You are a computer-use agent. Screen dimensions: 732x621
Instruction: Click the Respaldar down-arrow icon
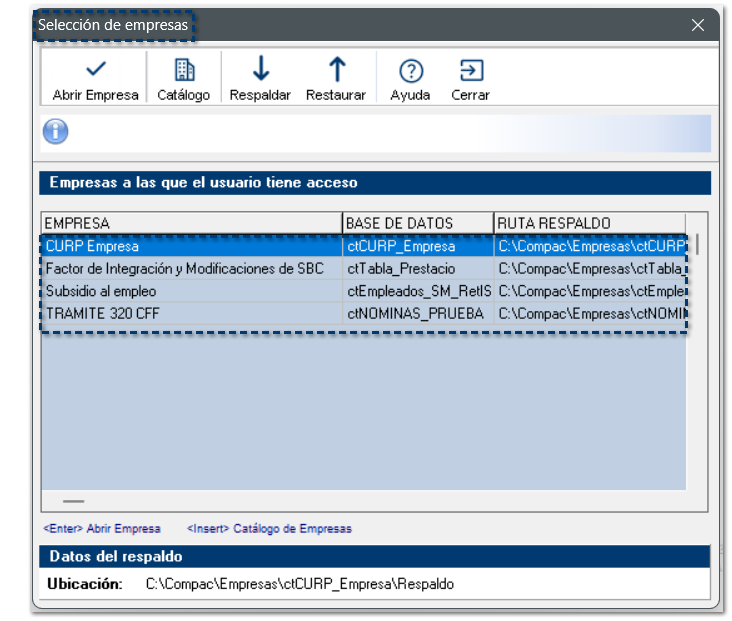point(260,69)
